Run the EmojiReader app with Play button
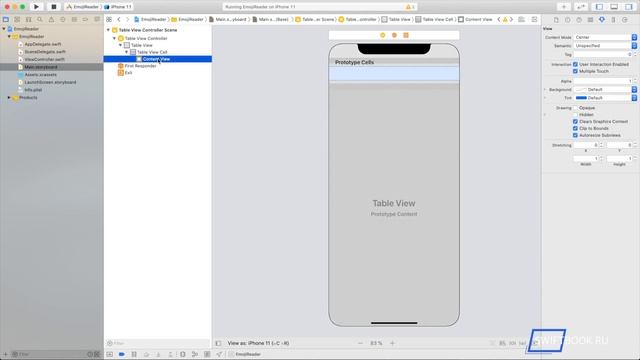Screen dimensions: 640x360 (x=36, y=7)
